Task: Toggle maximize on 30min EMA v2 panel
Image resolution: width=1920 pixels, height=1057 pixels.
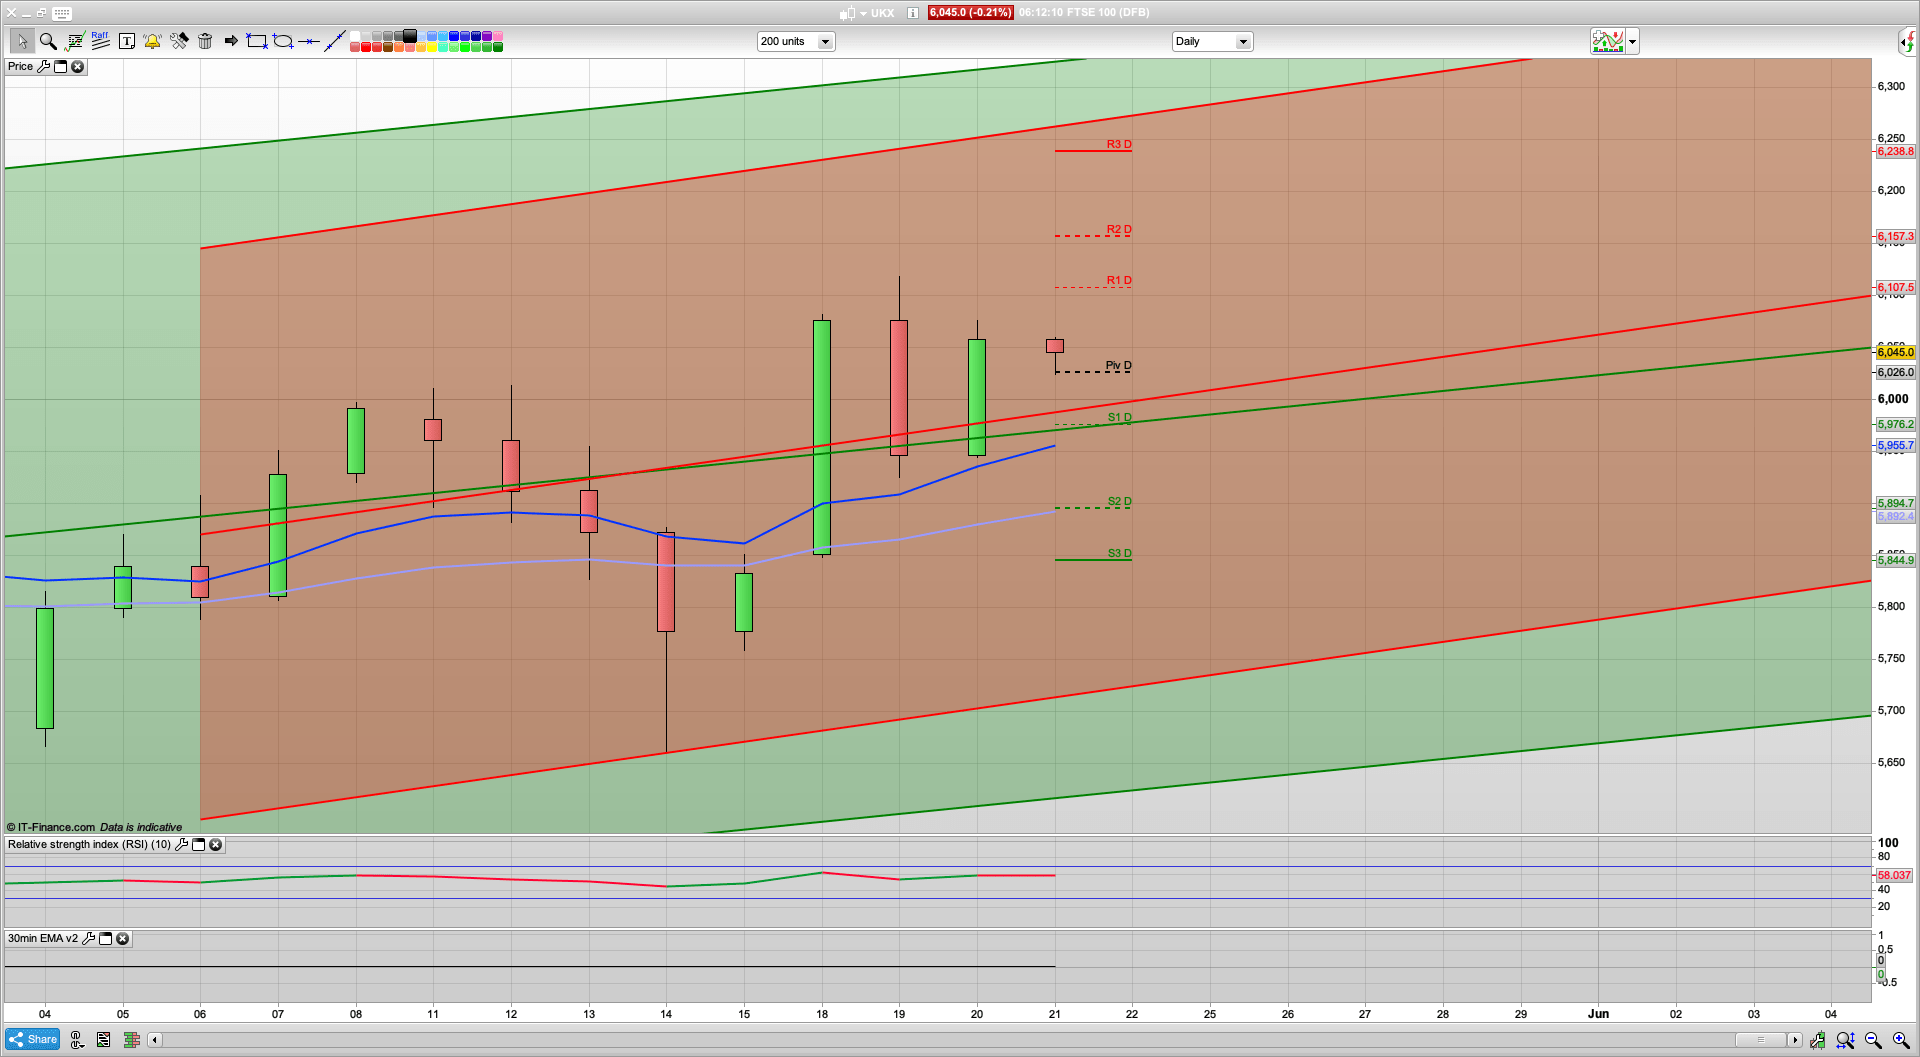Action: (x=105, y=939)
